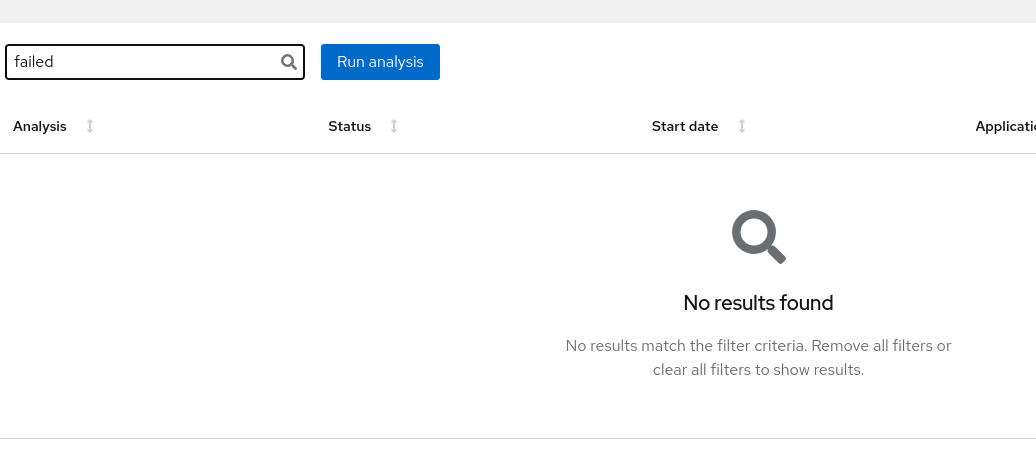
Task: Click the "No results found" heading
Action: [x=758, y=303]
